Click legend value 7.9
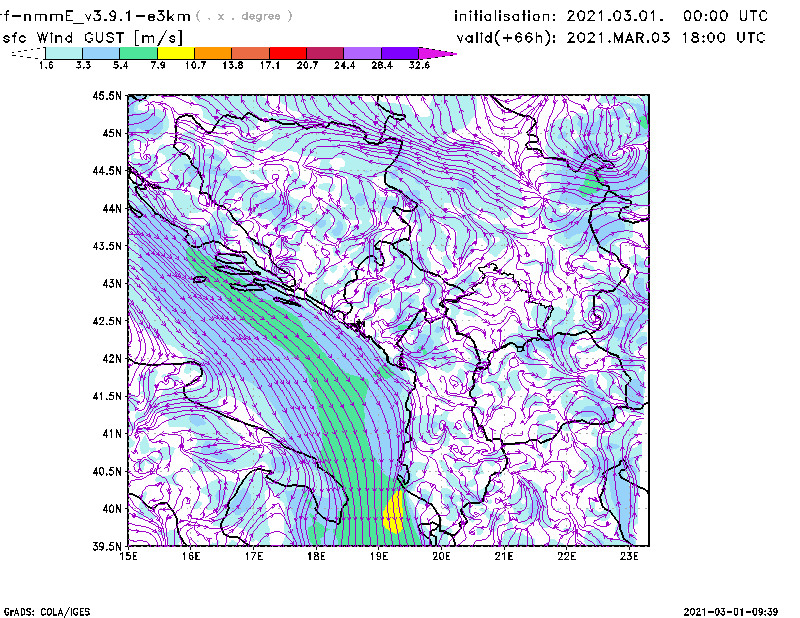Viewport: 800px width, 618px height. coord(158,65)
